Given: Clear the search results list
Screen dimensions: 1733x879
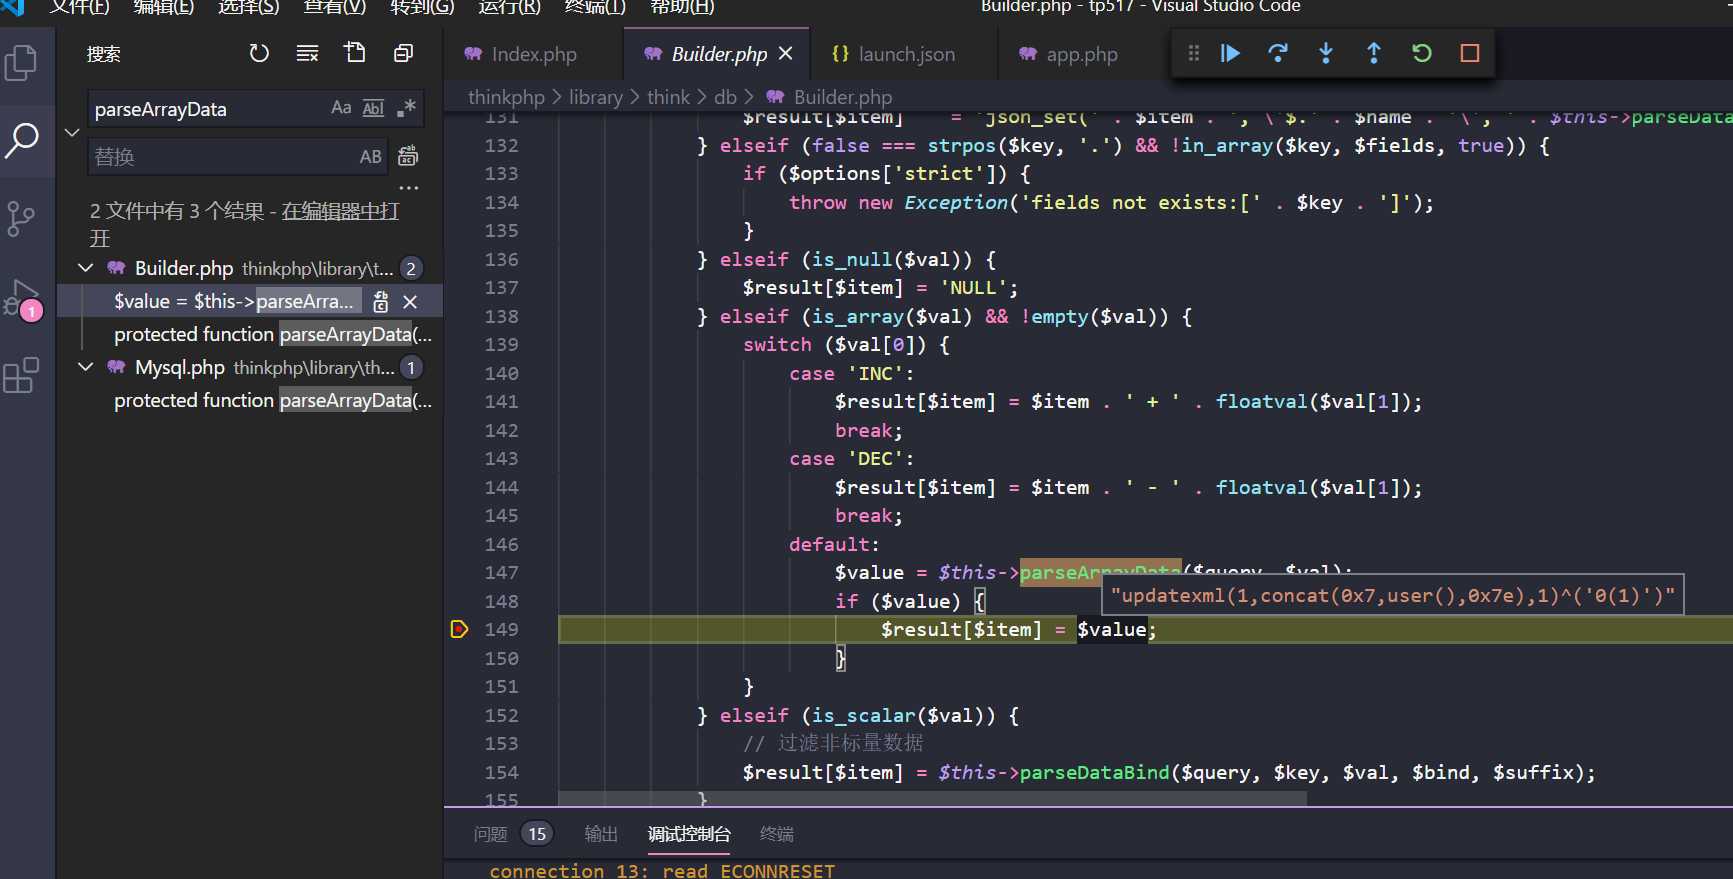Looking at the screenshot, I should [x=307, y=53].
